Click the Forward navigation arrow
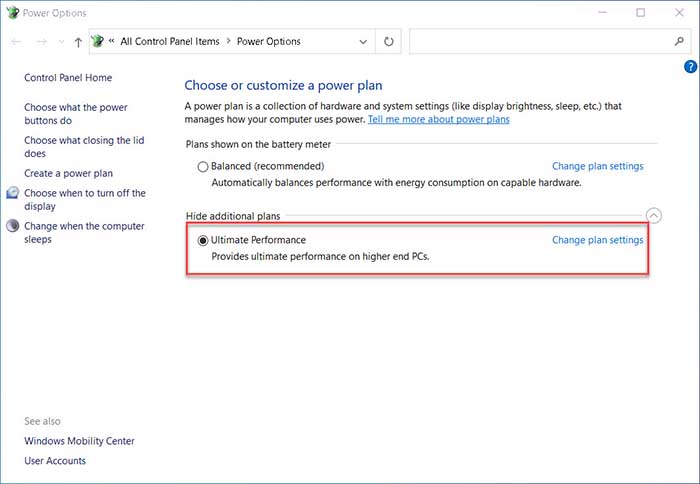This screenshot has width=700, height=484. pos(42,42)
